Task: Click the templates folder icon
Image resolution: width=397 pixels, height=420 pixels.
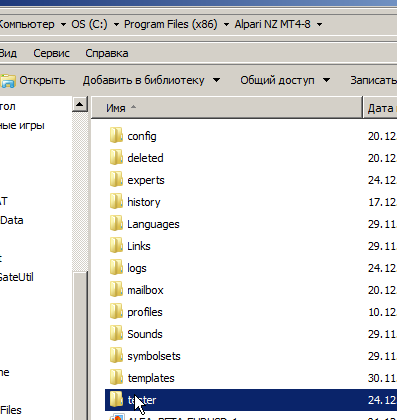Action: [116, 378]
